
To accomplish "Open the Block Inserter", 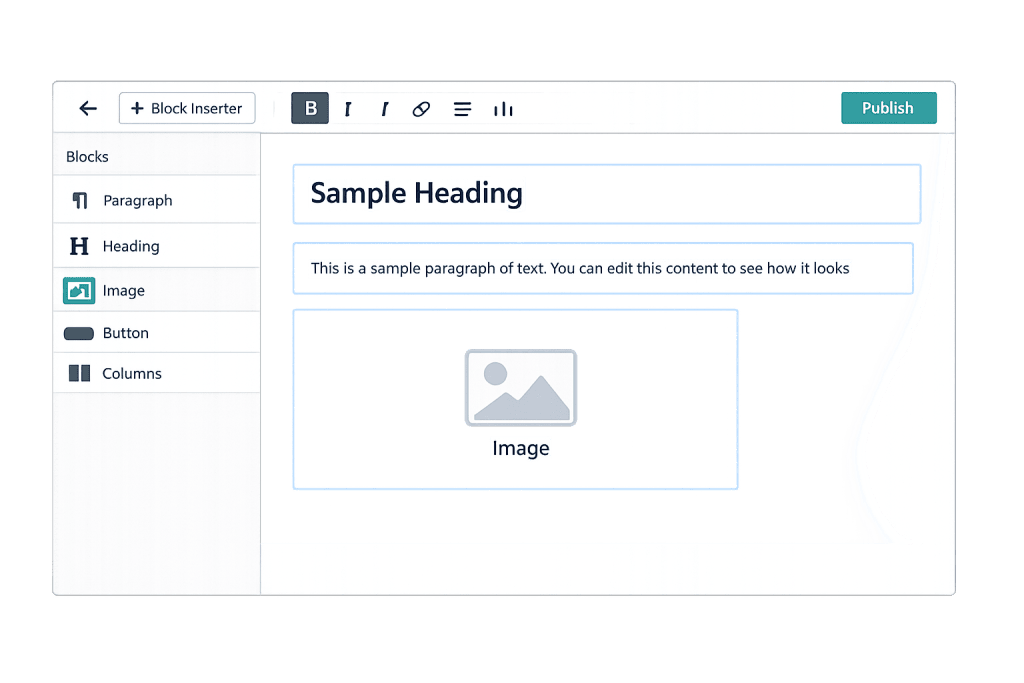I will (187, 108).
